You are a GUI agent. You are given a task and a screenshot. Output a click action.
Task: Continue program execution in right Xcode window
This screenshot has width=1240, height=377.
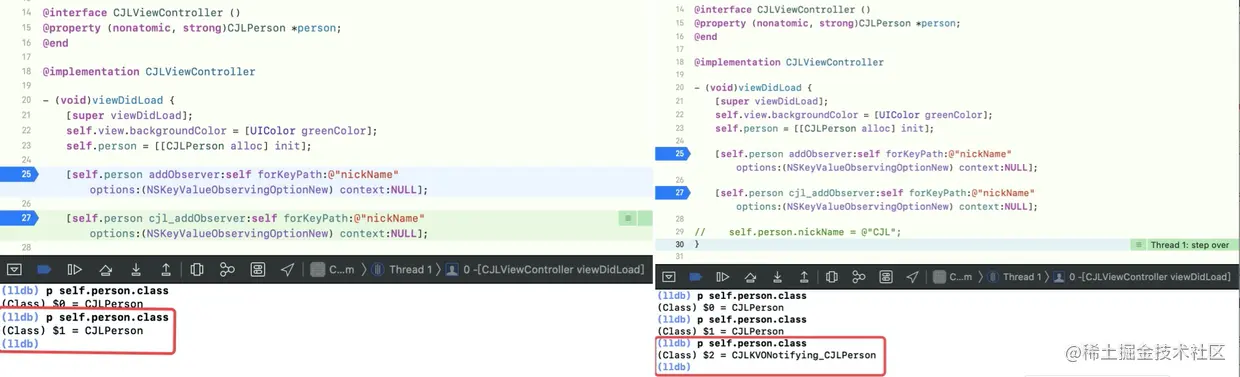pos(722,277)
